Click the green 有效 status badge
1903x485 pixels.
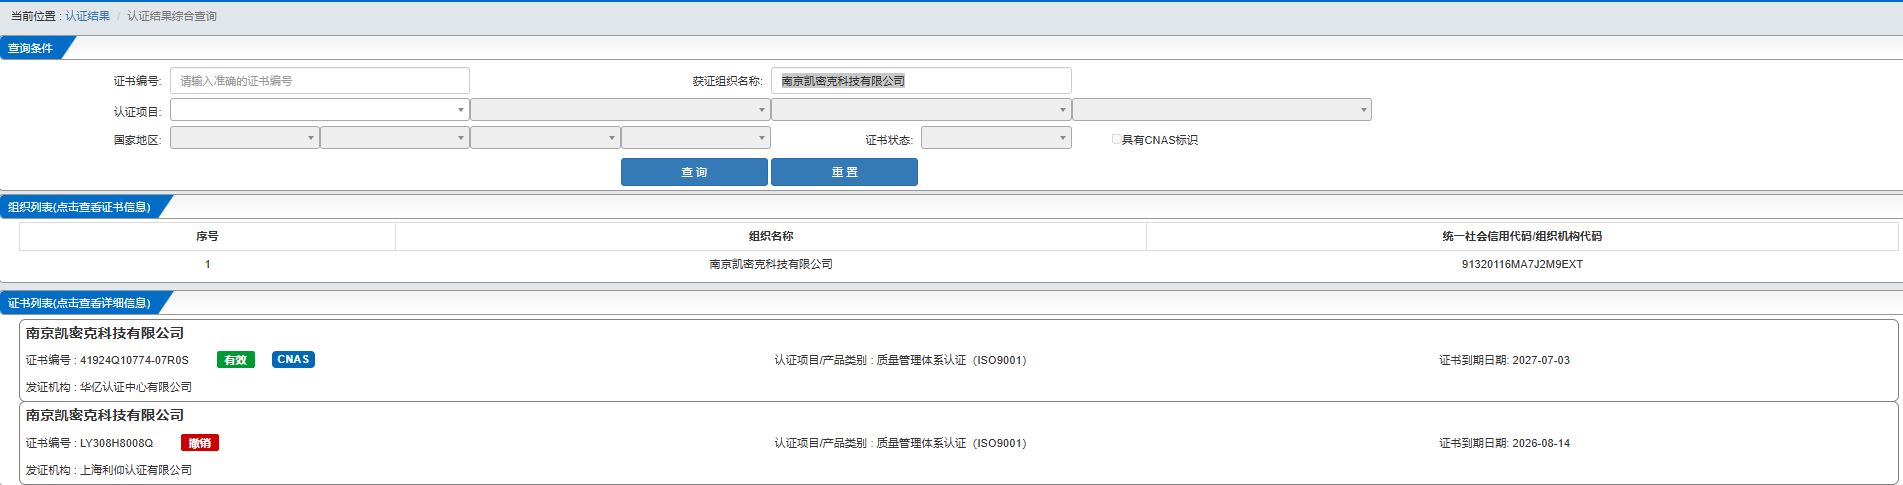pyautogui.click(x=236, y=360)
